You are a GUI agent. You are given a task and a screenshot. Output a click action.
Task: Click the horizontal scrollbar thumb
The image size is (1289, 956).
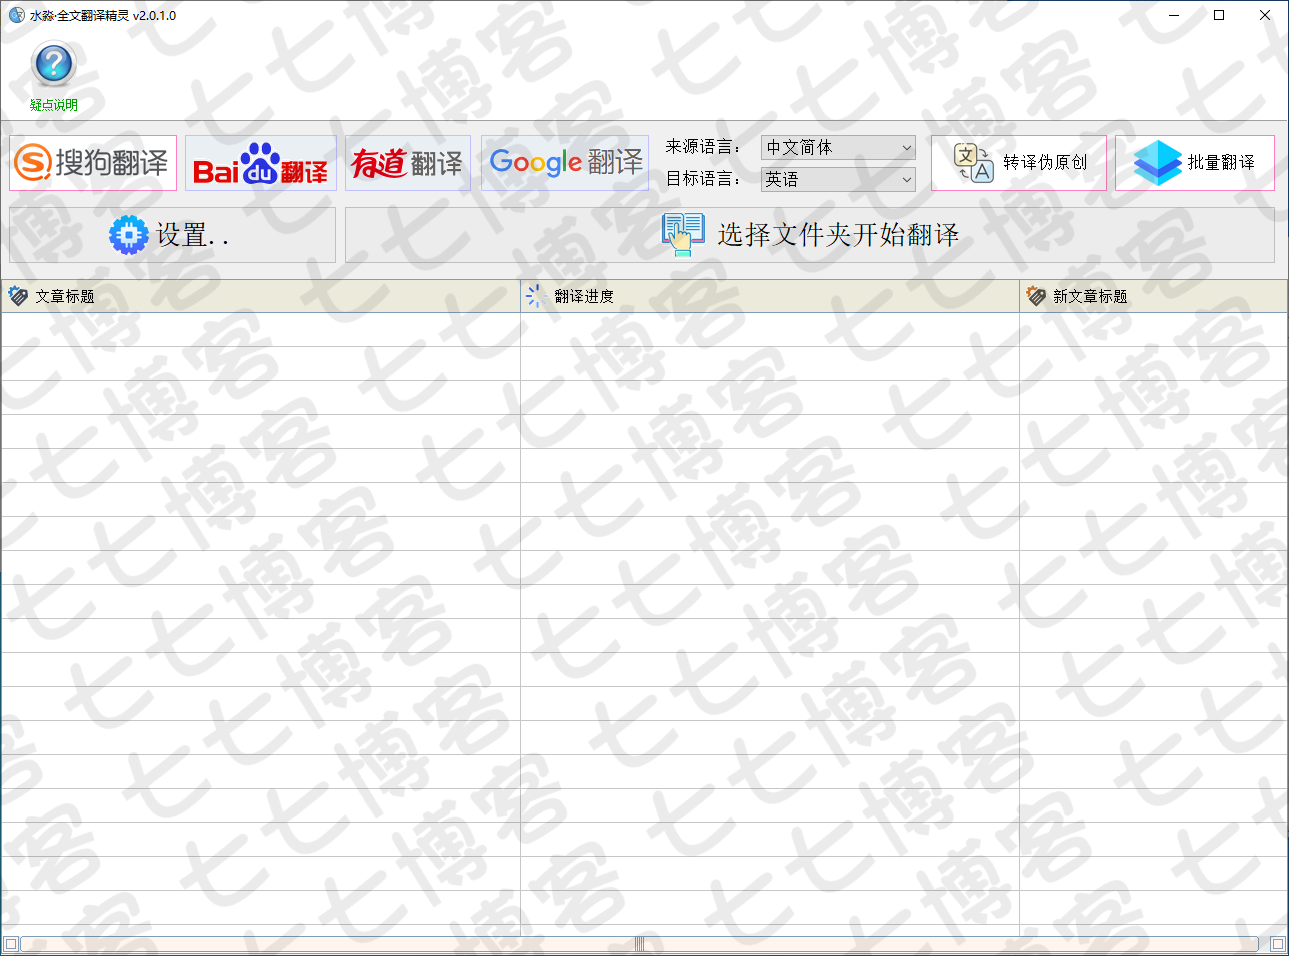click(639, 944)
